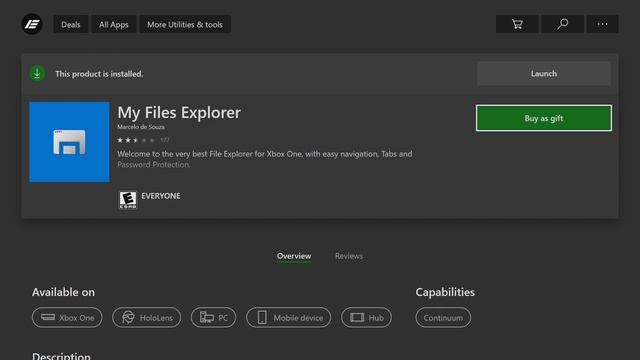Image resolution: width=640 pixels, height=360 pixels.
Task: Click the PC device icon
Action: pos(207,318)
